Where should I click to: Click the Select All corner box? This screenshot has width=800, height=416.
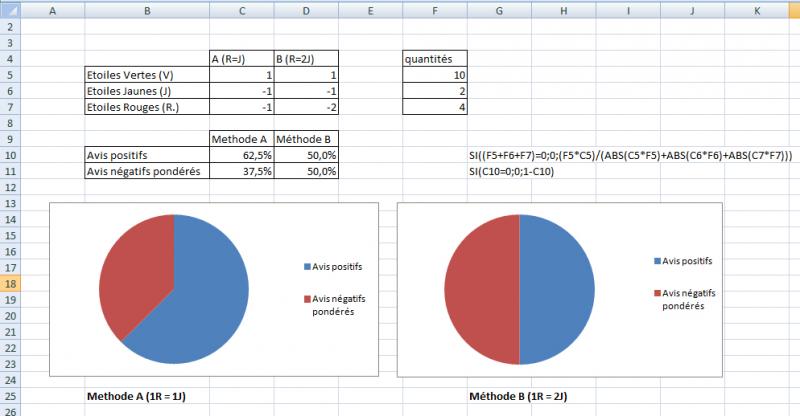tap(10, 9)
